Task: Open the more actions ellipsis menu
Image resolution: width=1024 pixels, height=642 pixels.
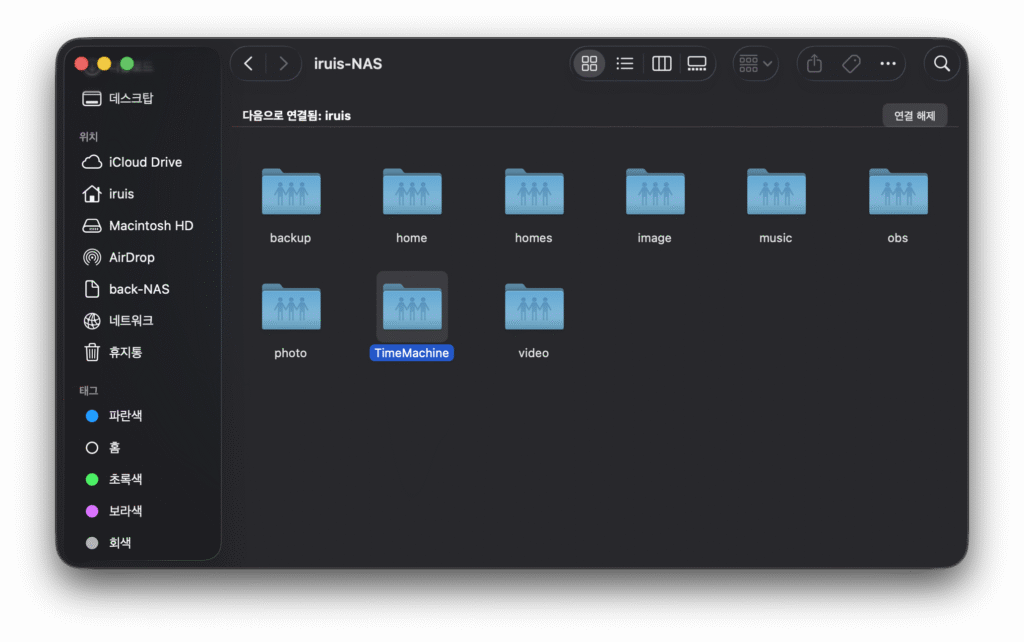Action: point(888,64)
